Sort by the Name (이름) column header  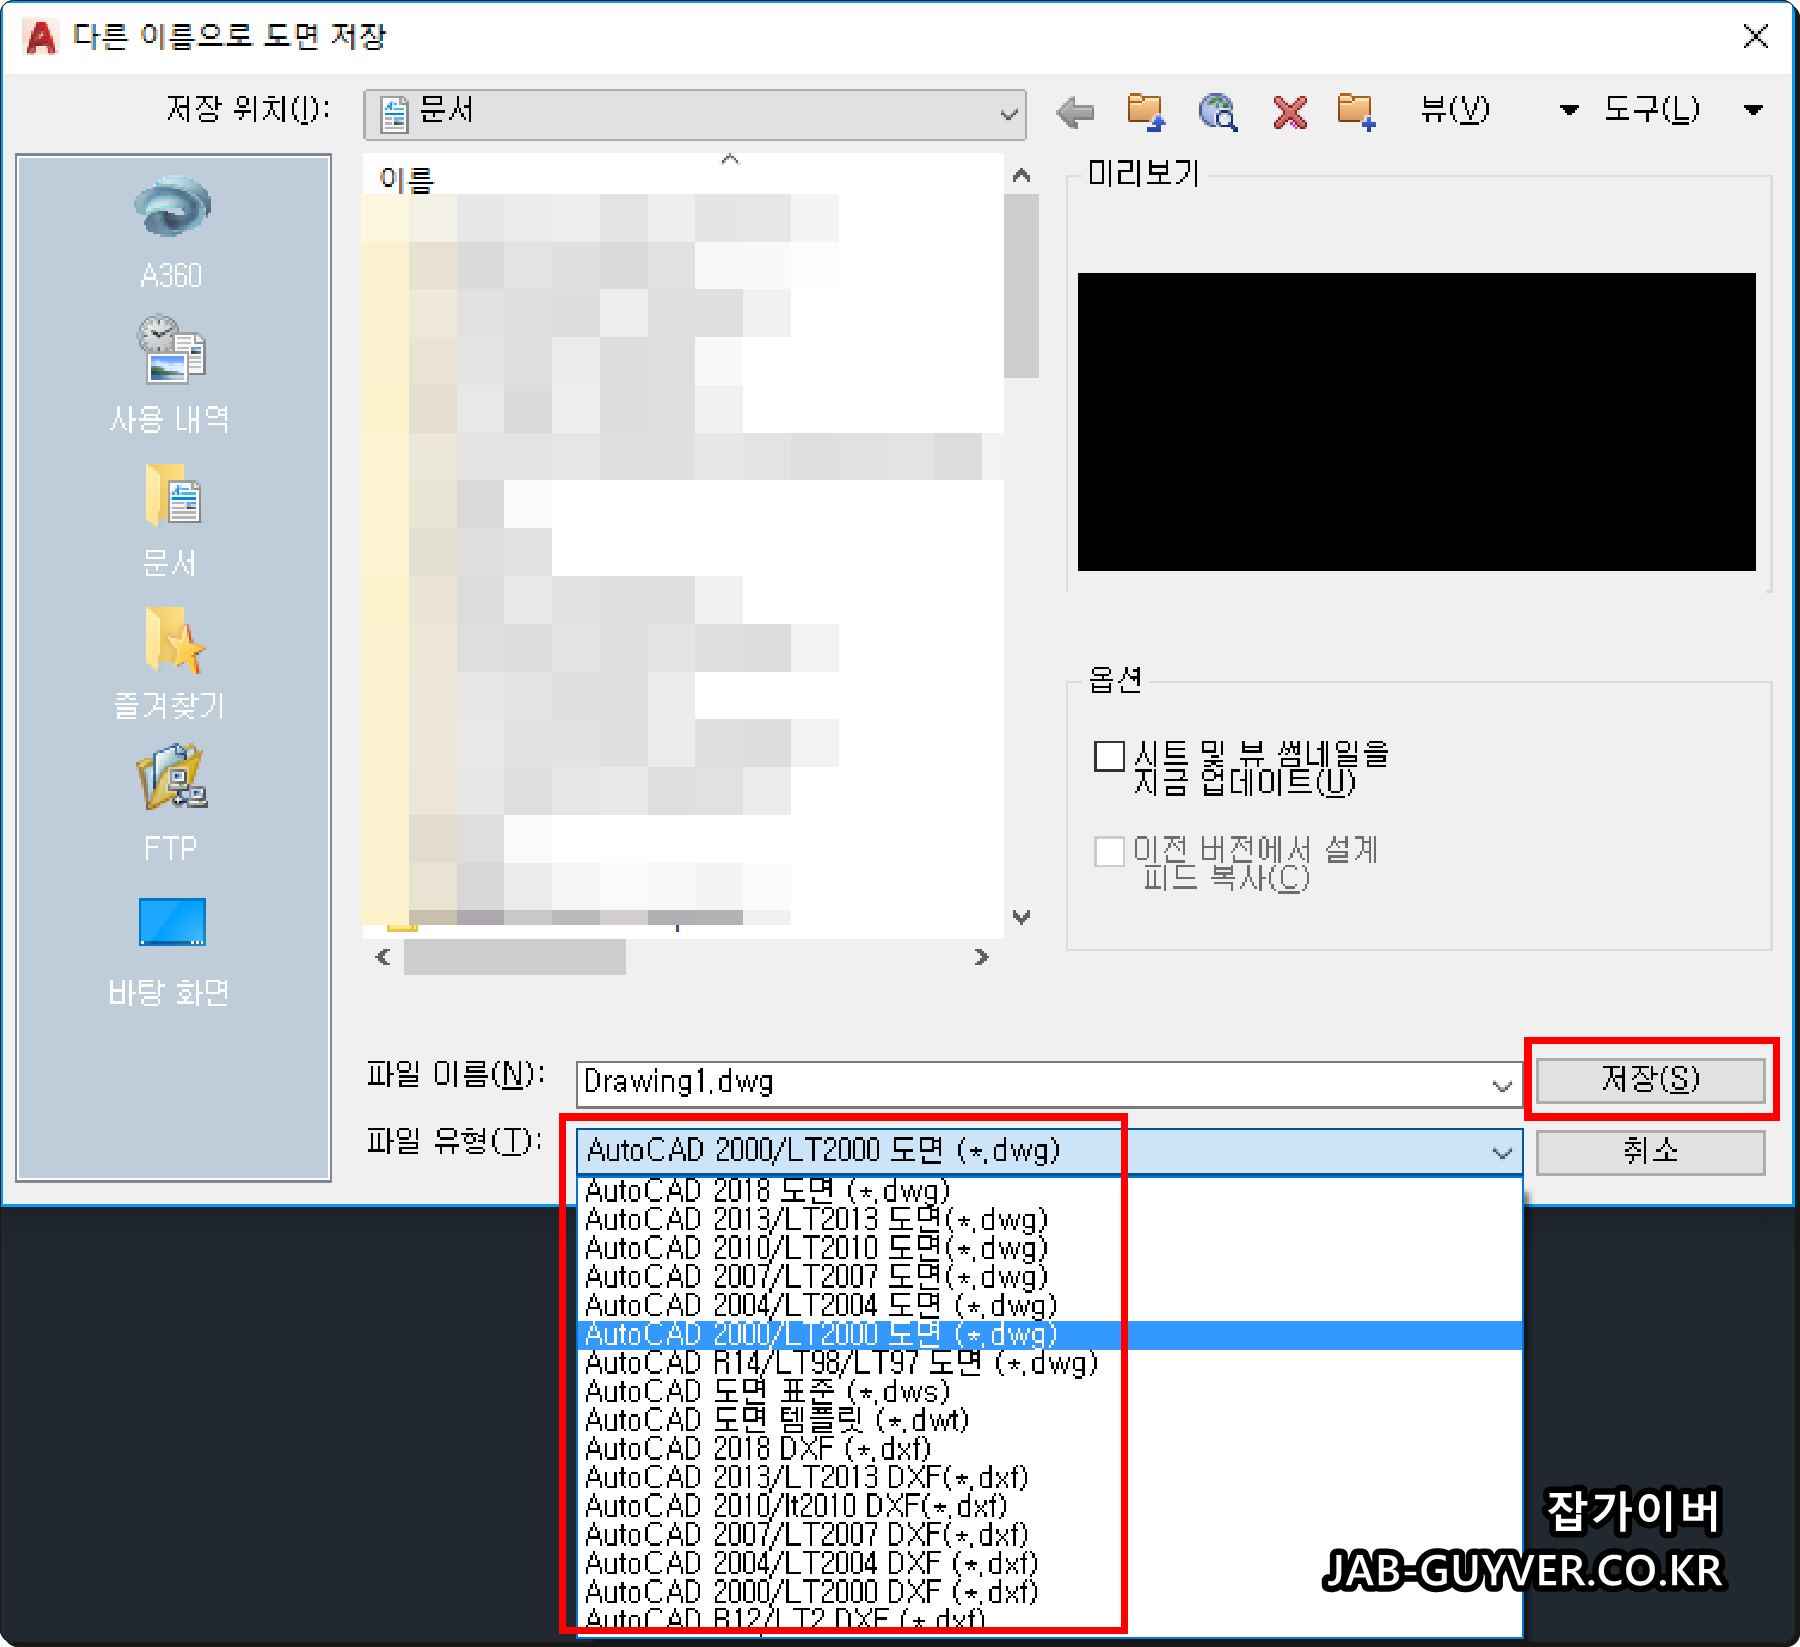pyautogui.click(x=407, y=180)
